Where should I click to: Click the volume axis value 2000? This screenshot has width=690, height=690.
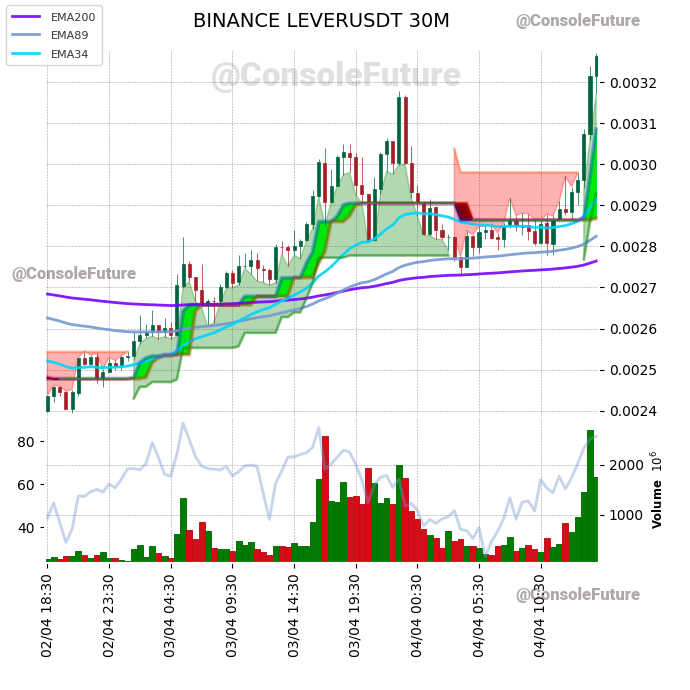tap(626, 465)
